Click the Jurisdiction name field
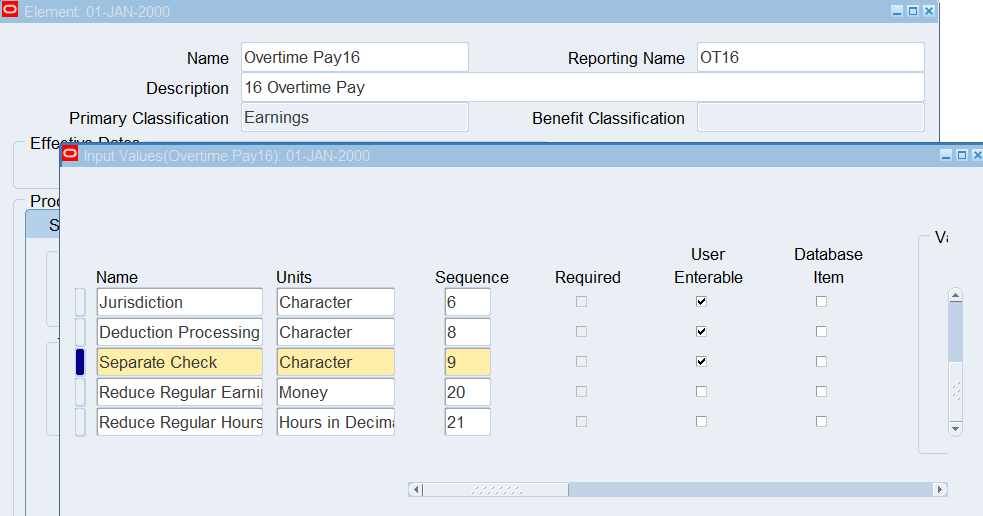 coord(179,302)
